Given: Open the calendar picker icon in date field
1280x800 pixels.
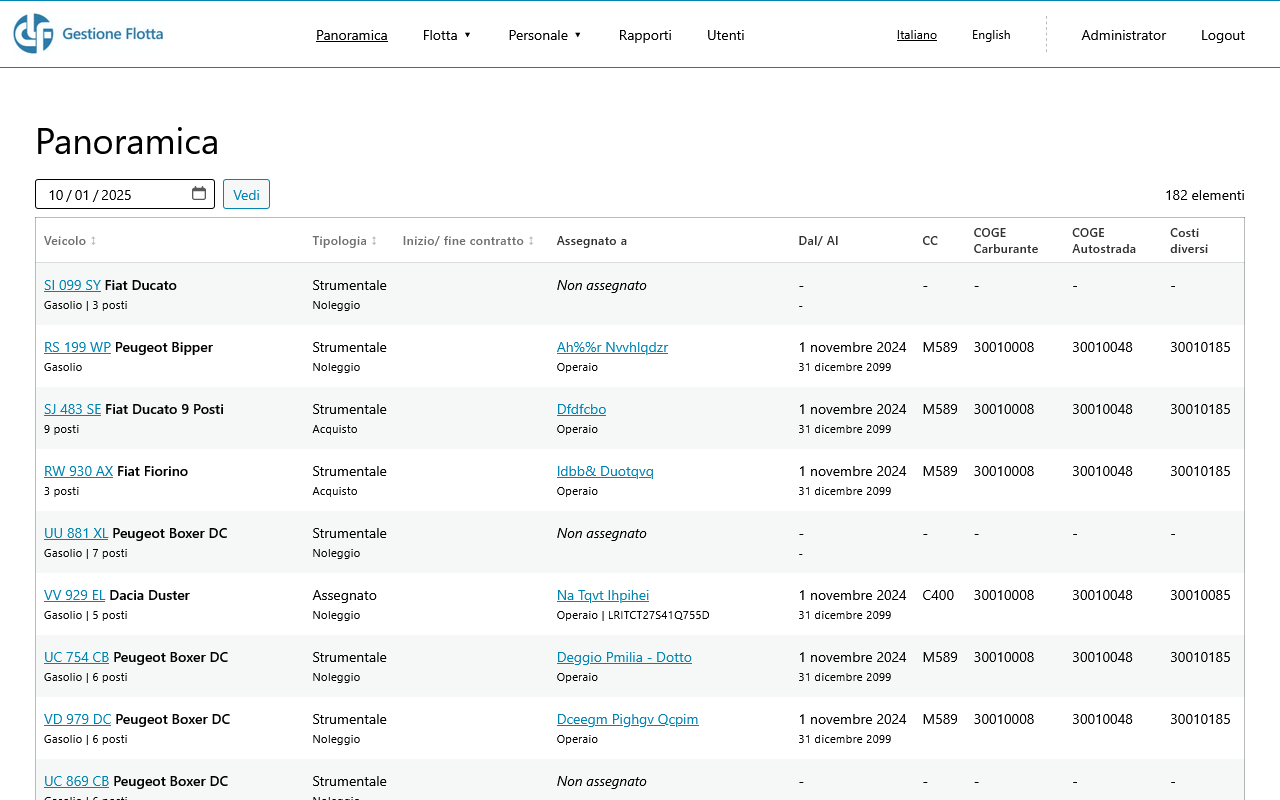Looking at the screenshot, I should [199, 194].
